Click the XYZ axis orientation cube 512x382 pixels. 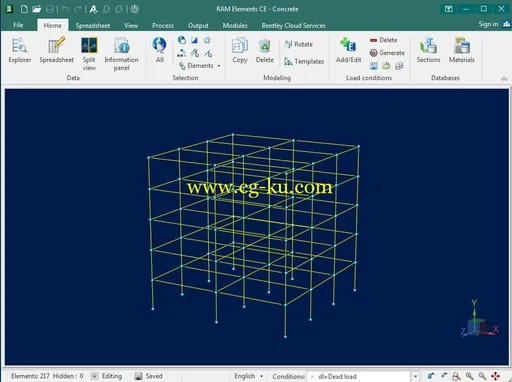pyautogui.click(x=480, y=319)
